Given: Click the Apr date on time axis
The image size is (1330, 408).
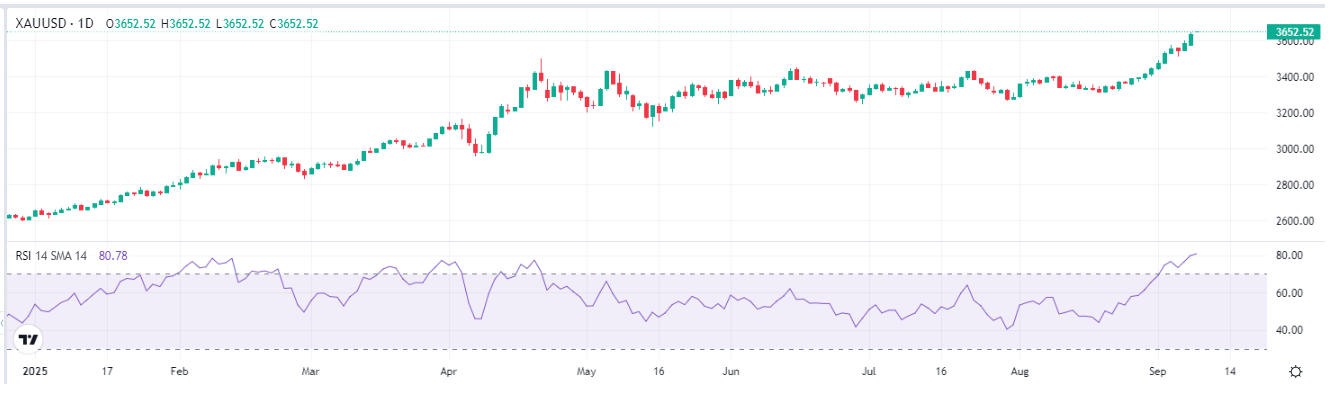Looking at the screenshot, I should 447,371.
